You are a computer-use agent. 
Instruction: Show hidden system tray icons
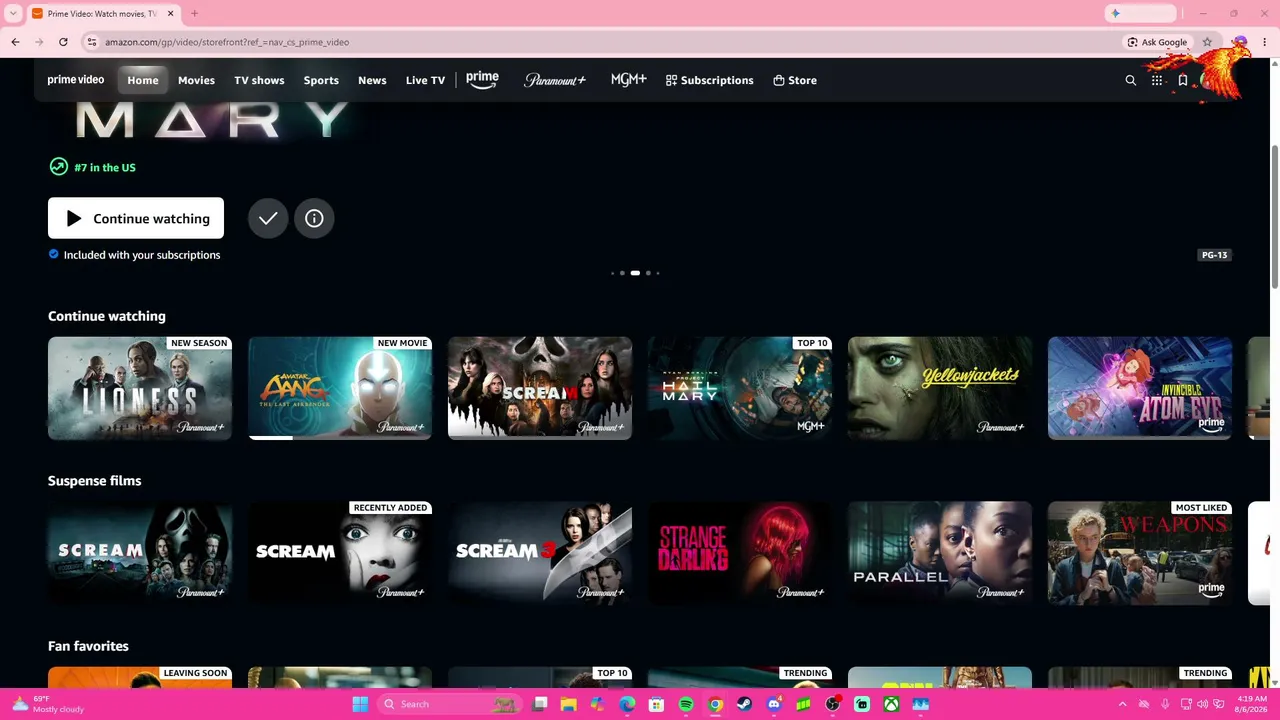(x=1122, y=704)
